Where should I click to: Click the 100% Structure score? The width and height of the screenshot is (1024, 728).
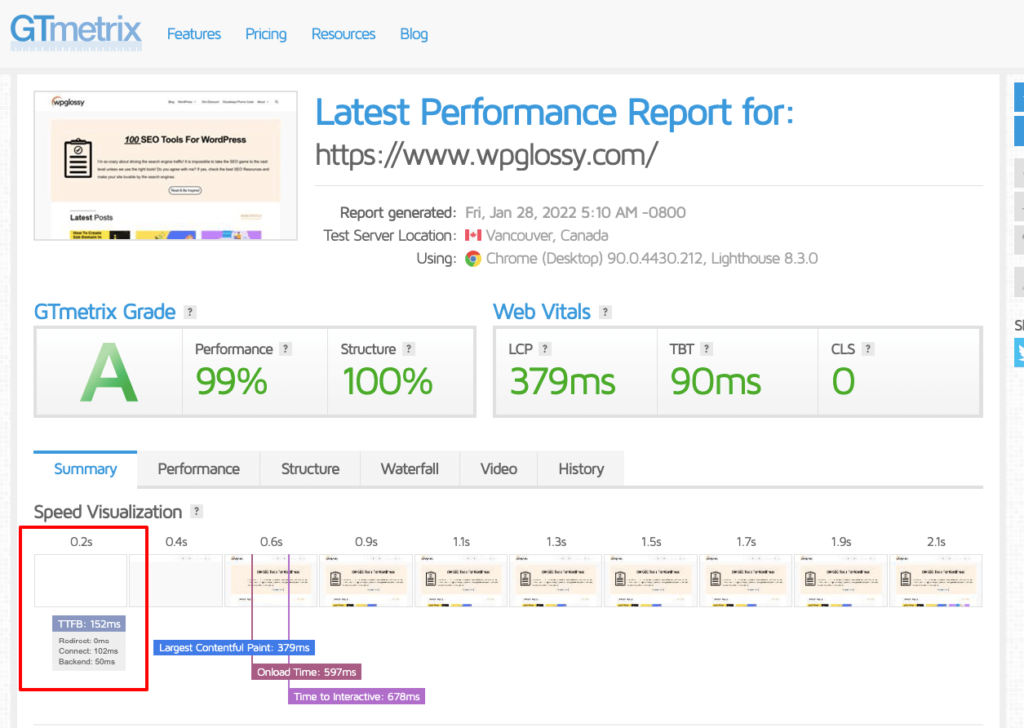(387, 381)
